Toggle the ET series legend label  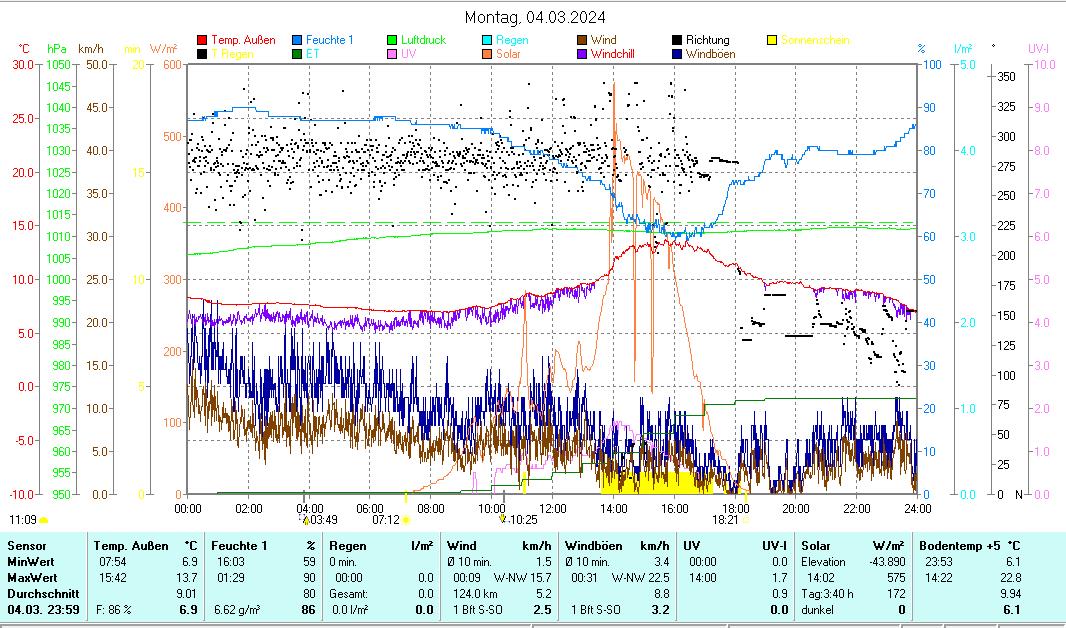pyautogui.click(x=313, y=55)
